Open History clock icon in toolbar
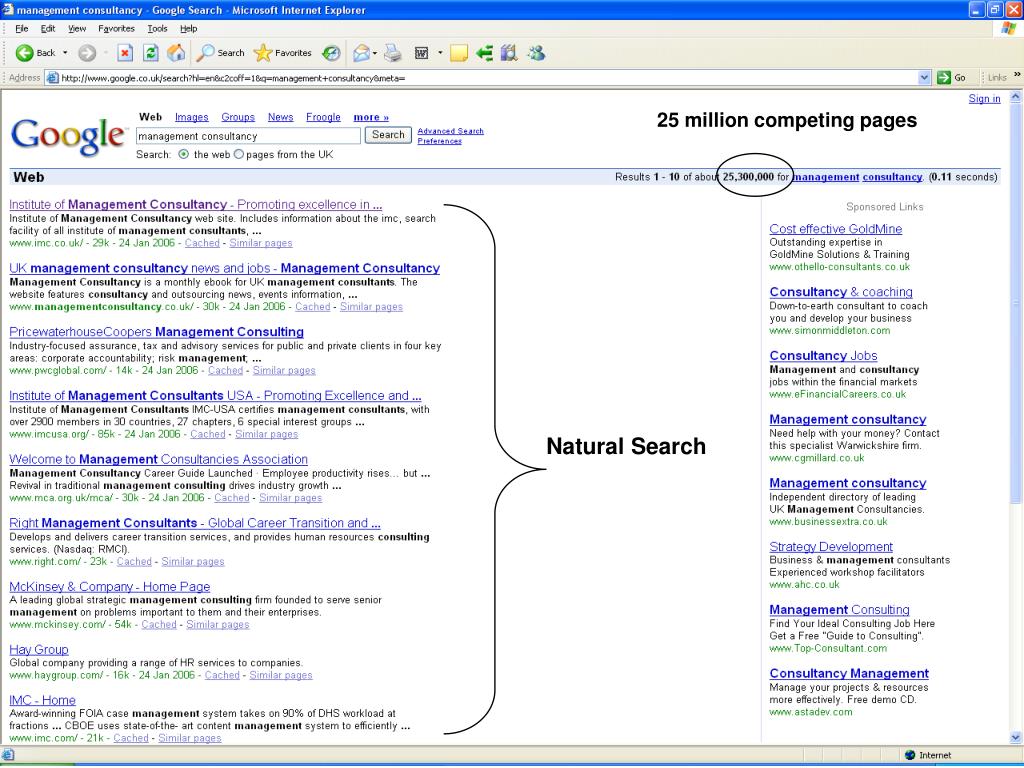The image size is (1024, 768). [331, 53]
